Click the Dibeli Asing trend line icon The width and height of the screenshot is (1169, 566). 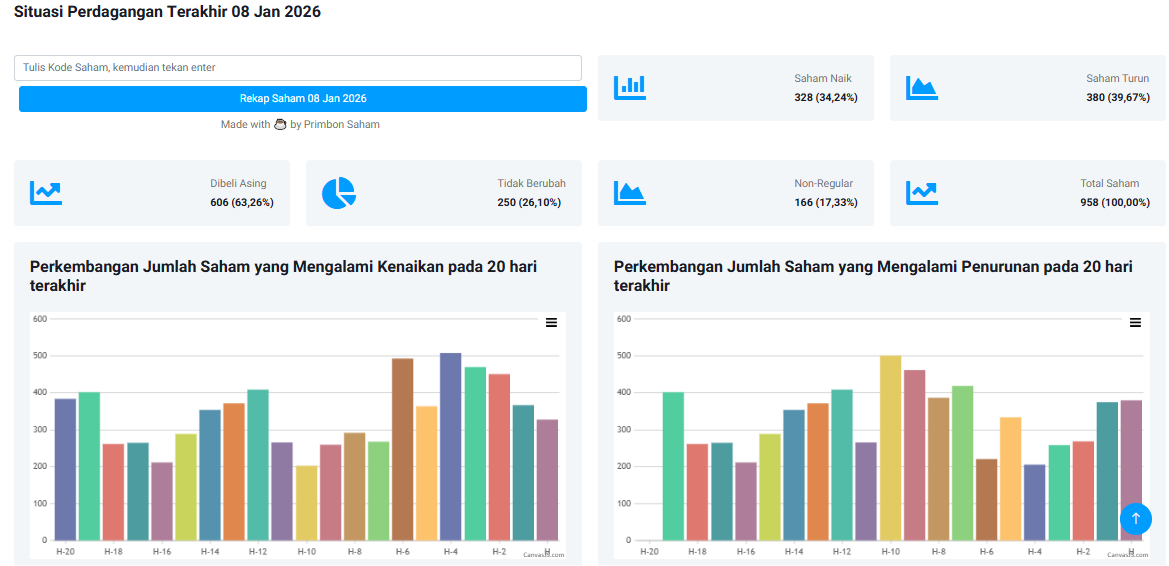click(x=46, y=193)
